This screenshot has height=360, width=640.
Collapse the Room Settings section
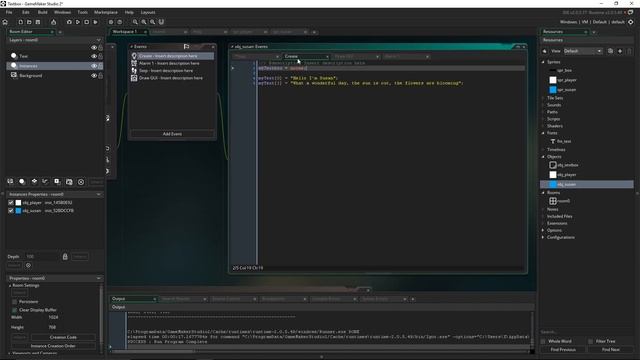coord(10,286)
